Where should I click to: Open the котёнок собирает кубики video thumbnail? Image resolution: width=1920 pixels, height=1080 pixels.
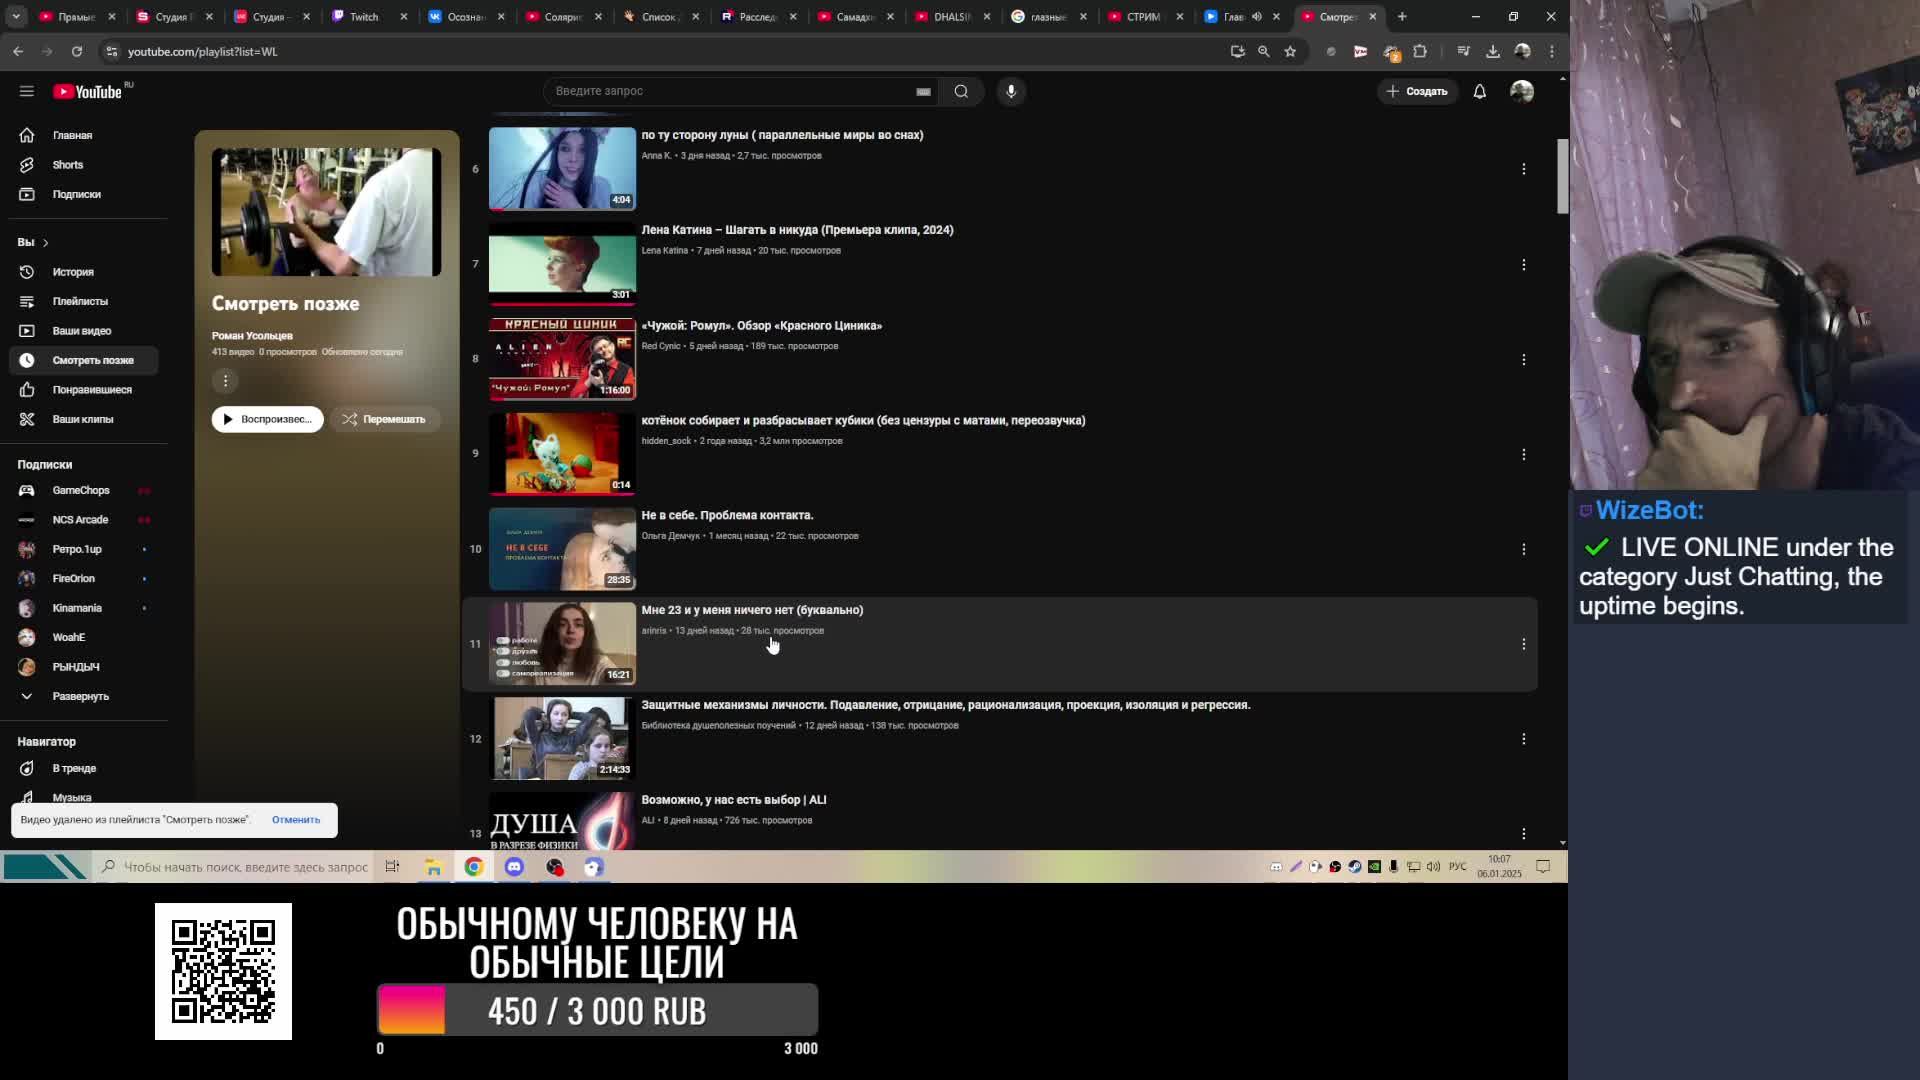[x=562, y=453]
